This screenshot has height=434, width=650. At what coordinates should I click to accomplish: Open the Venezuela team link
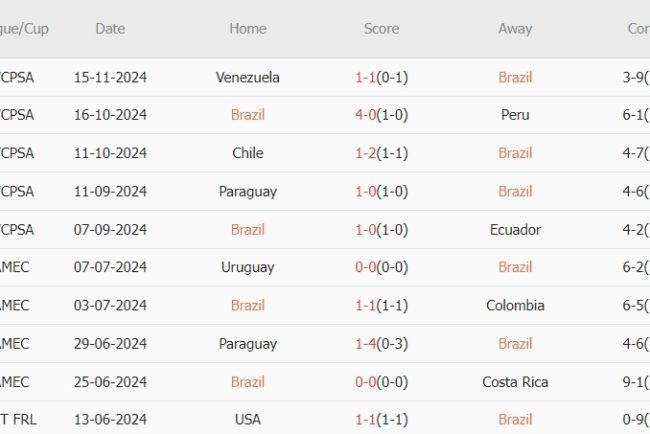coord(247,77)
